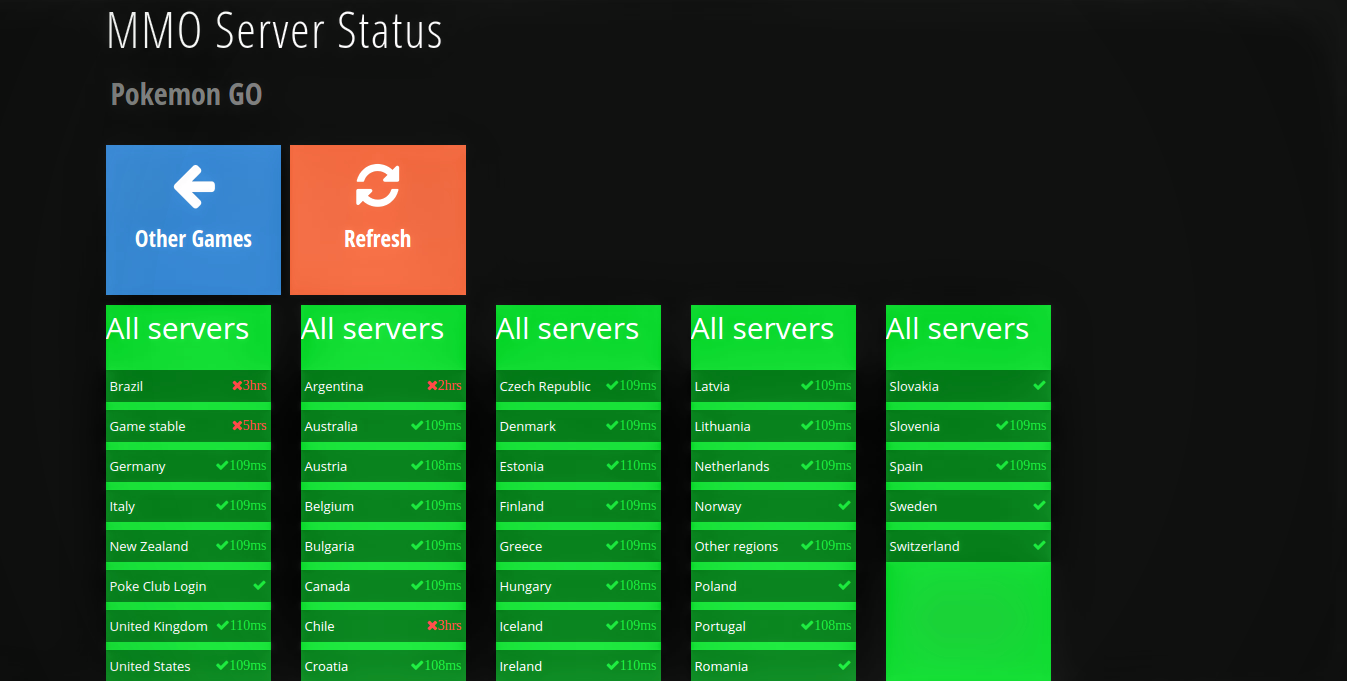The height and width of the screenshot is (681, 1347).
Task: Click the red X icon for Argentina
Action: (x=432, y=386)
